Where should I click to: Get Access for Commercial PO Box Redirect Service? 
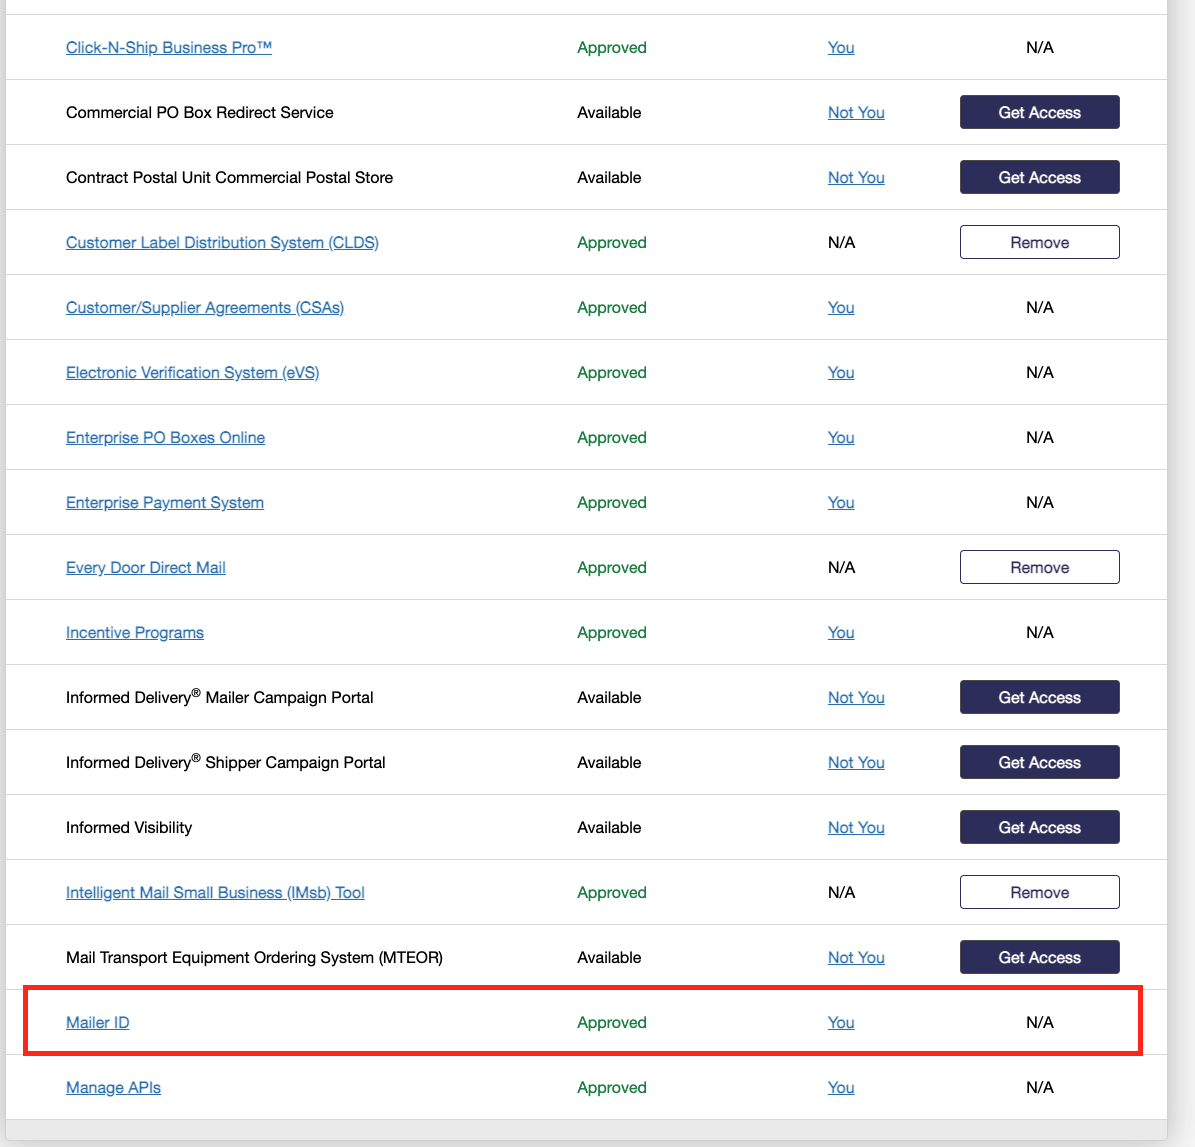click(x=1039, y=112)
